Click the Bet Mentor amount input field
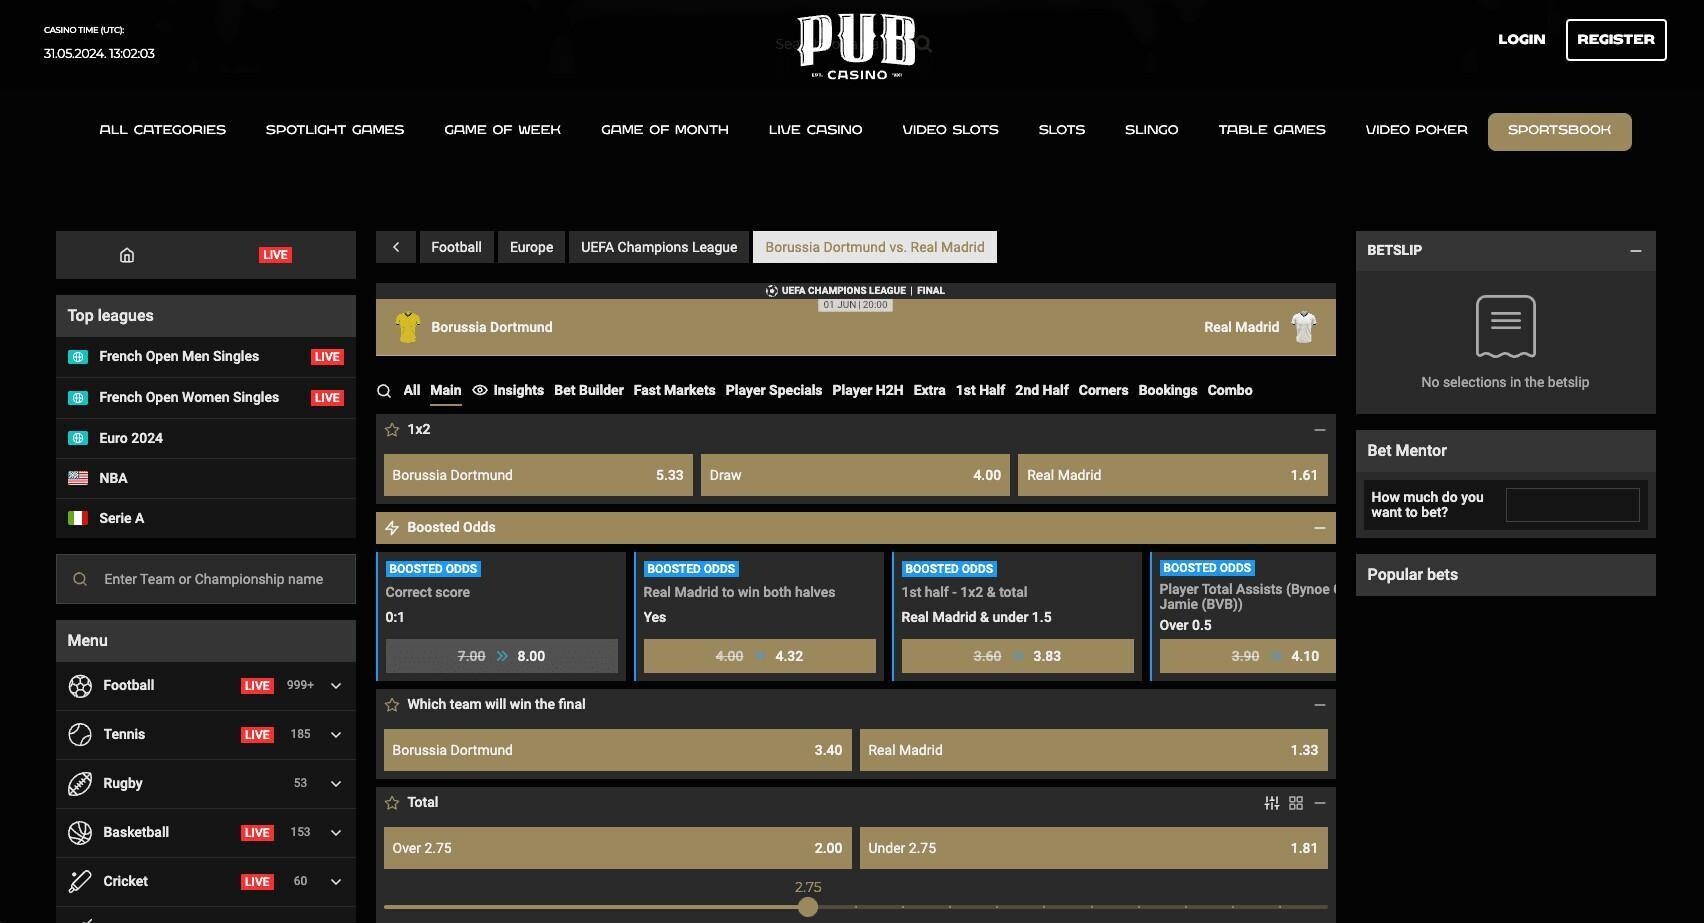Screen dimensions: 1704x923 1573,505
